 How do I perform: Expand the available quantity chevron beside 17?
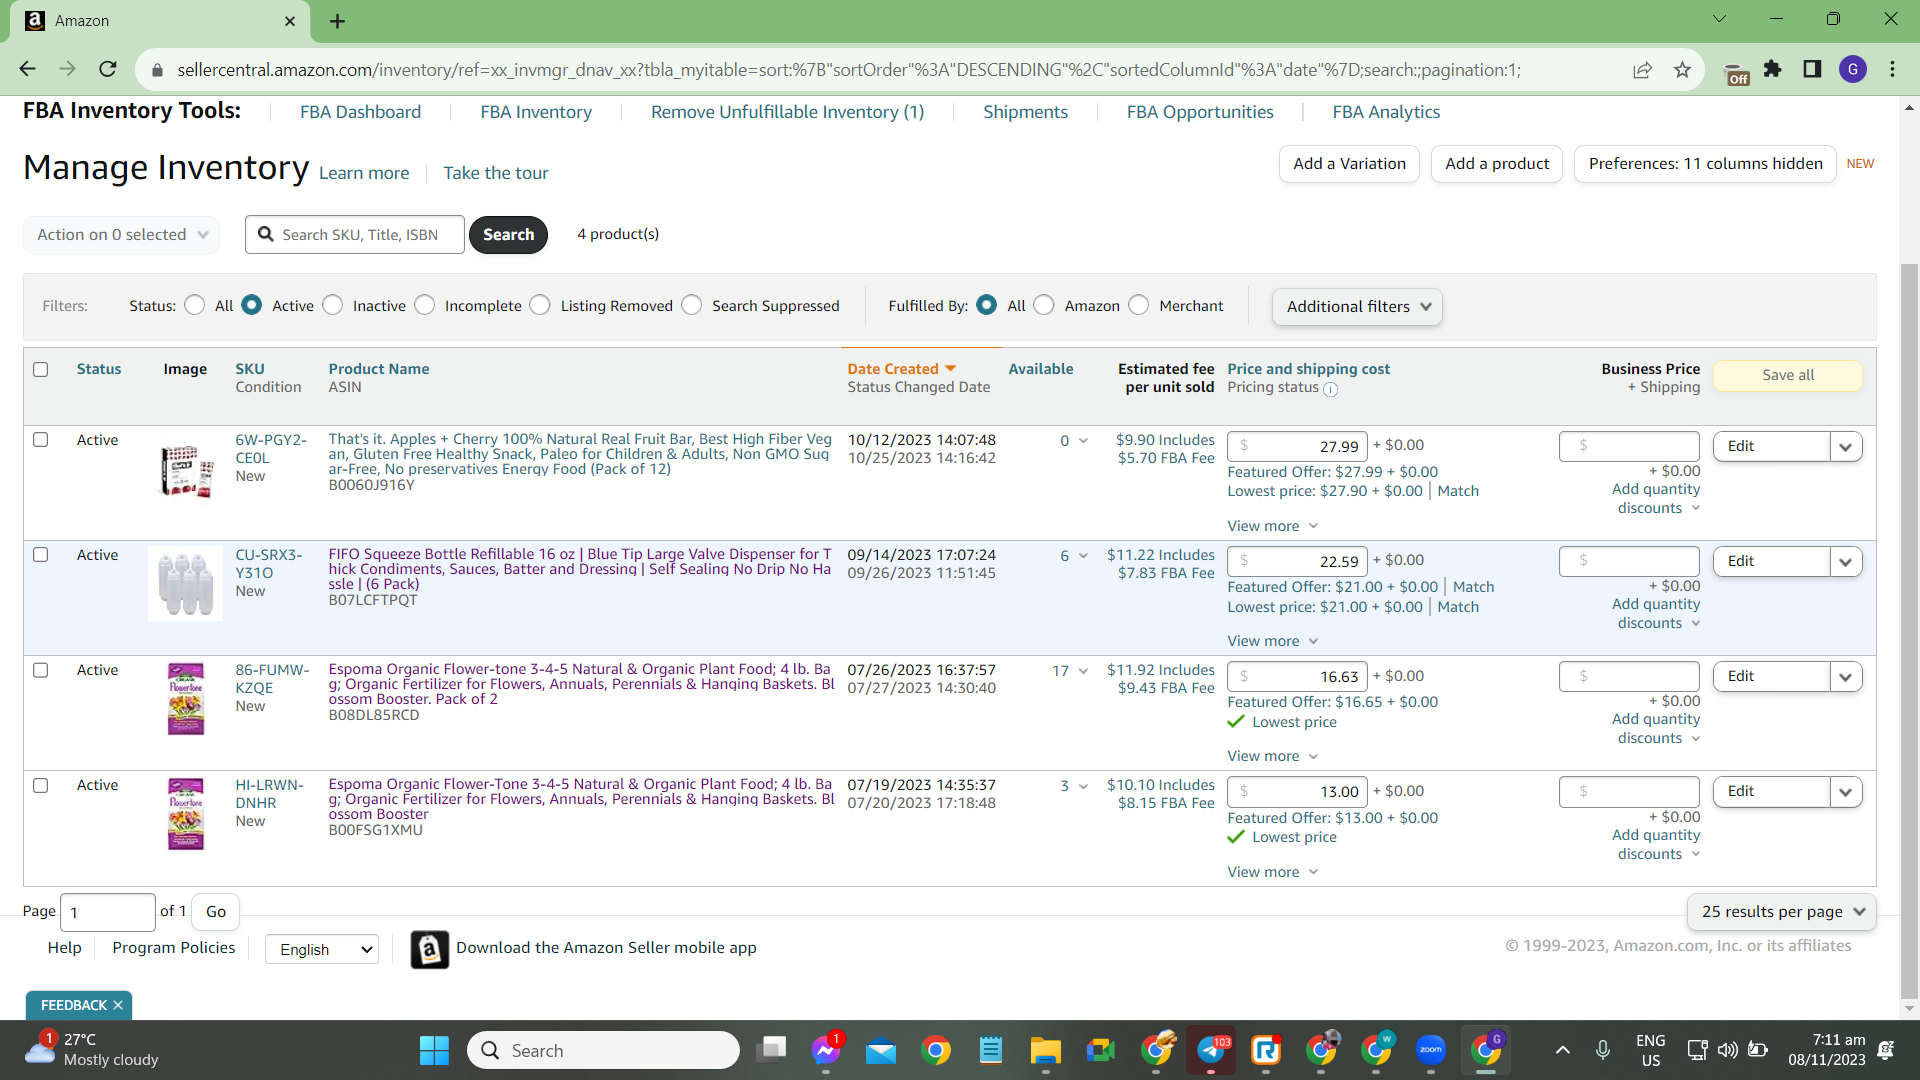click(x=1083, y=671)
